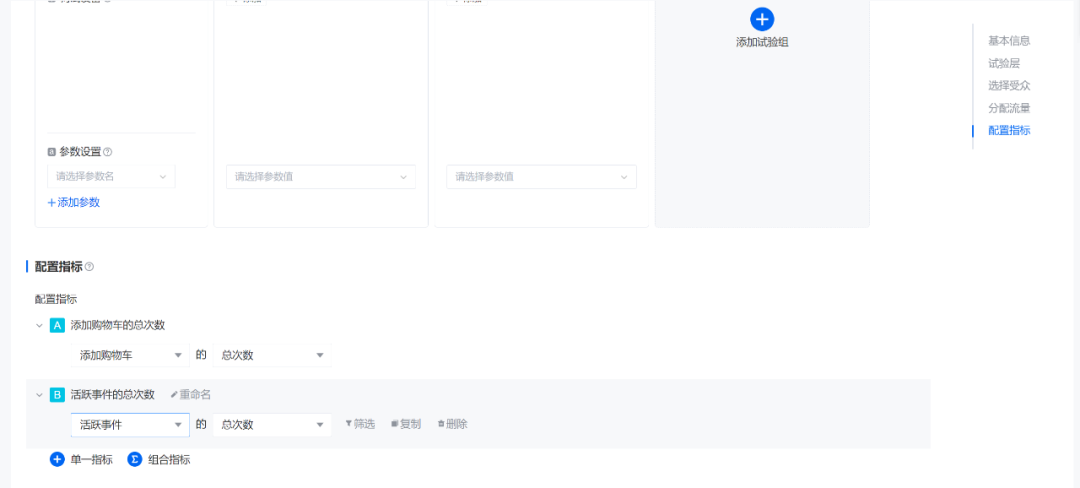The height and width of the screenshot is (488, 1080).
Task: Click the 单一指标 button label
Action: click(92, 460)
